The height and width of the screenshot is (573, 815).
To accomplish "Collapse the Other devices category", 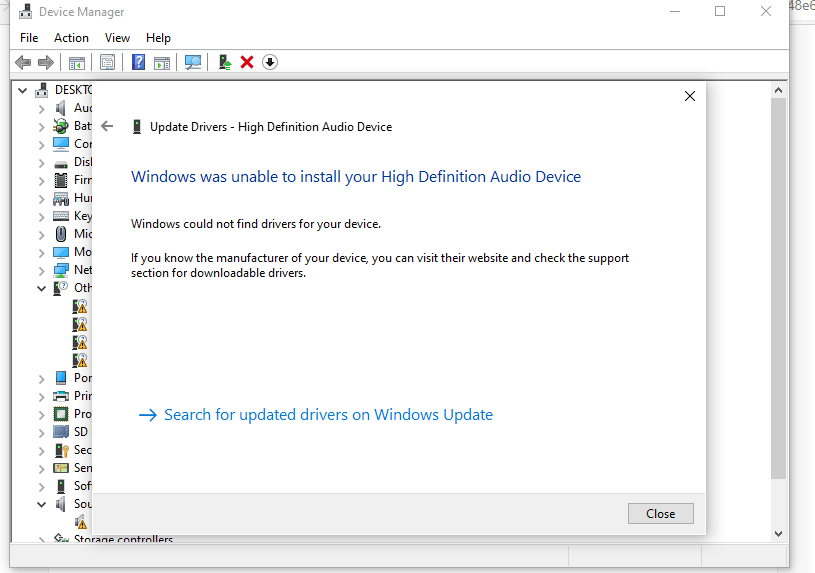I will 42,289.
